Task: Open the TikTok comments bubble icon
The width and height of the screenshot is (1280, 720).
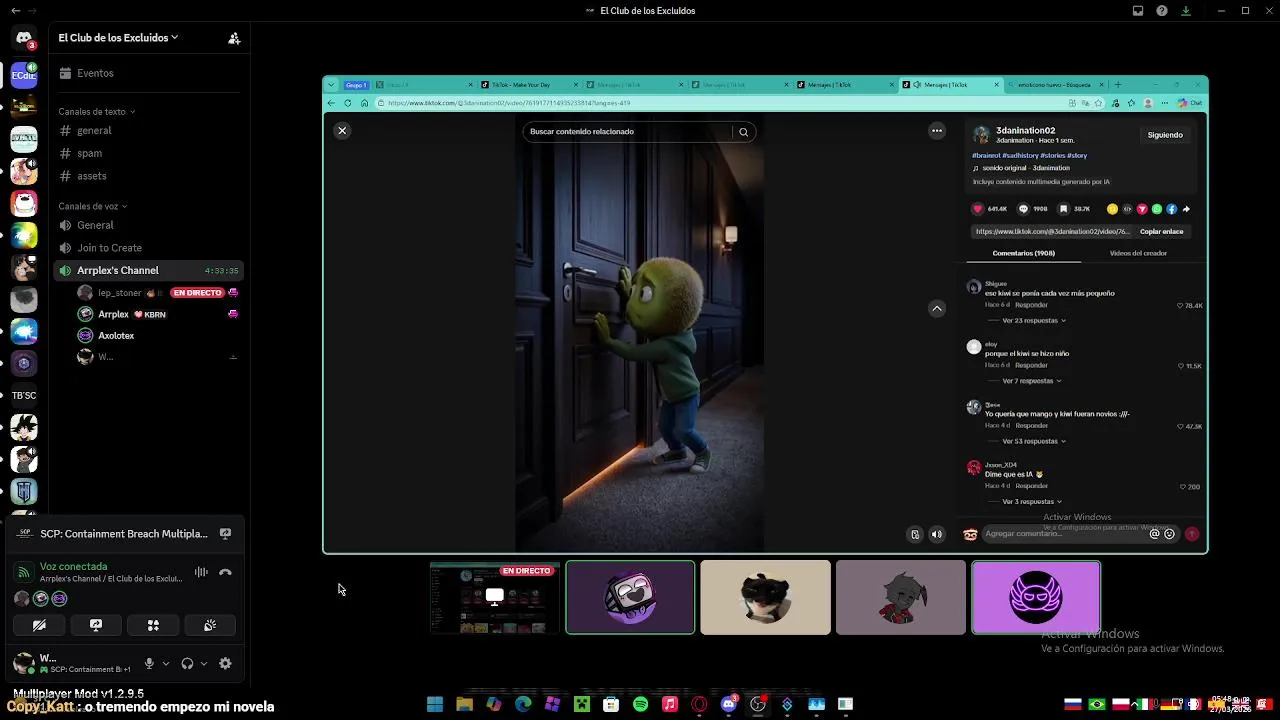Action: [1023, 209]
